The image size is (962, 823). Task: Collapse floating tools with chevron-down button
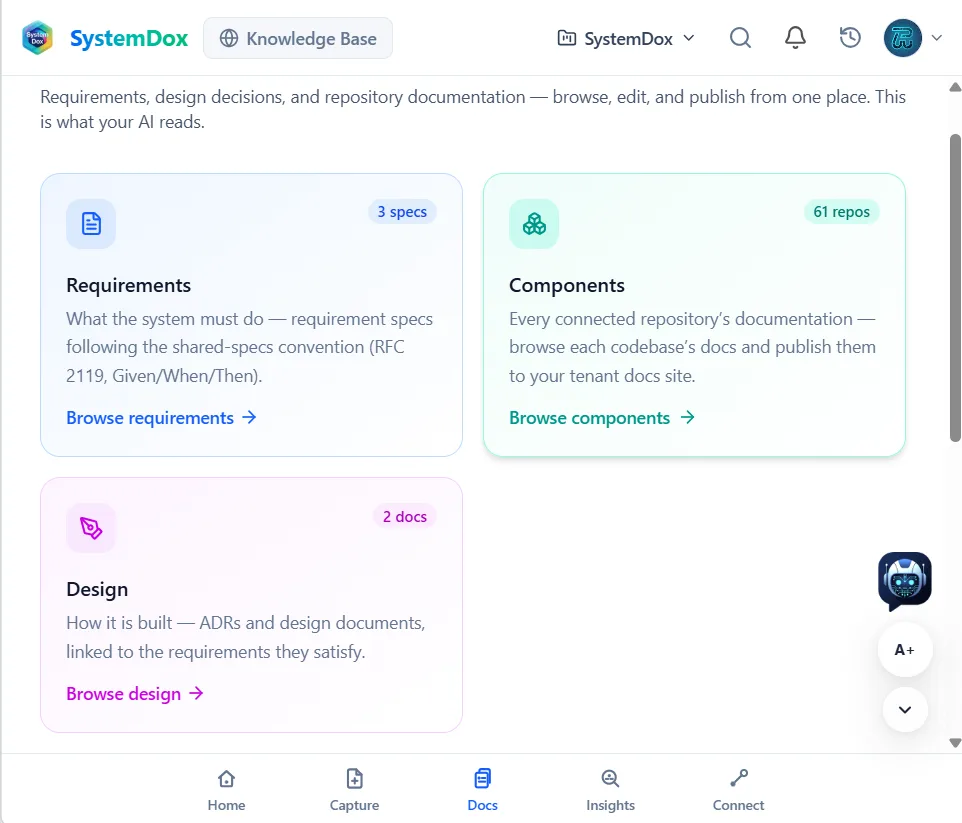coord(905,710)
